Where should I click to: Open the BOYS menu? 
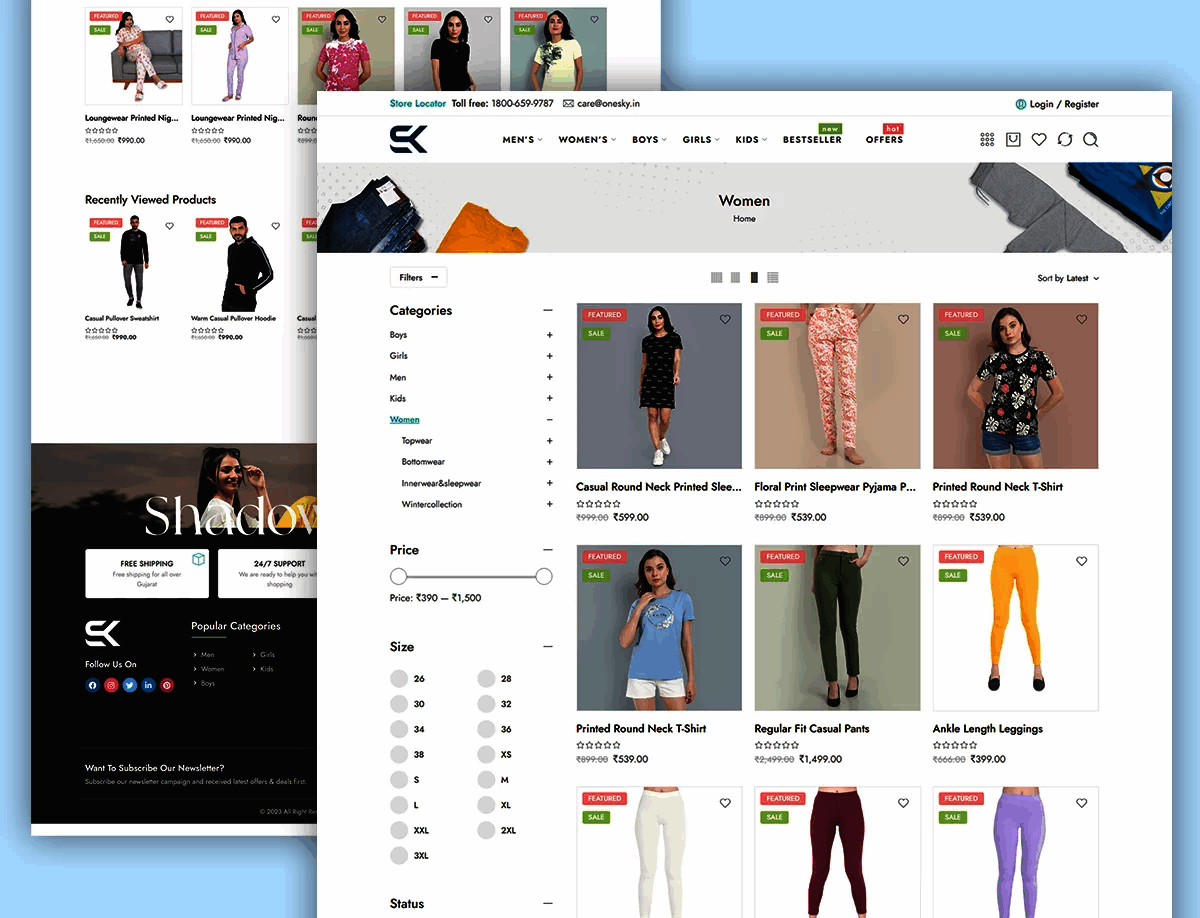[x=649, y=140]
